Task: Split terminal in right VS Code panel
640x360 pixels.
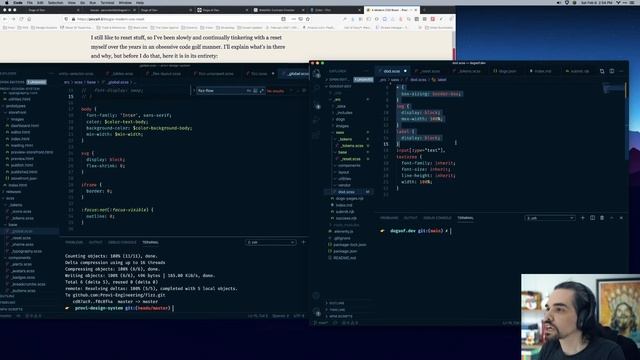Action: click(x=592, y=218)
